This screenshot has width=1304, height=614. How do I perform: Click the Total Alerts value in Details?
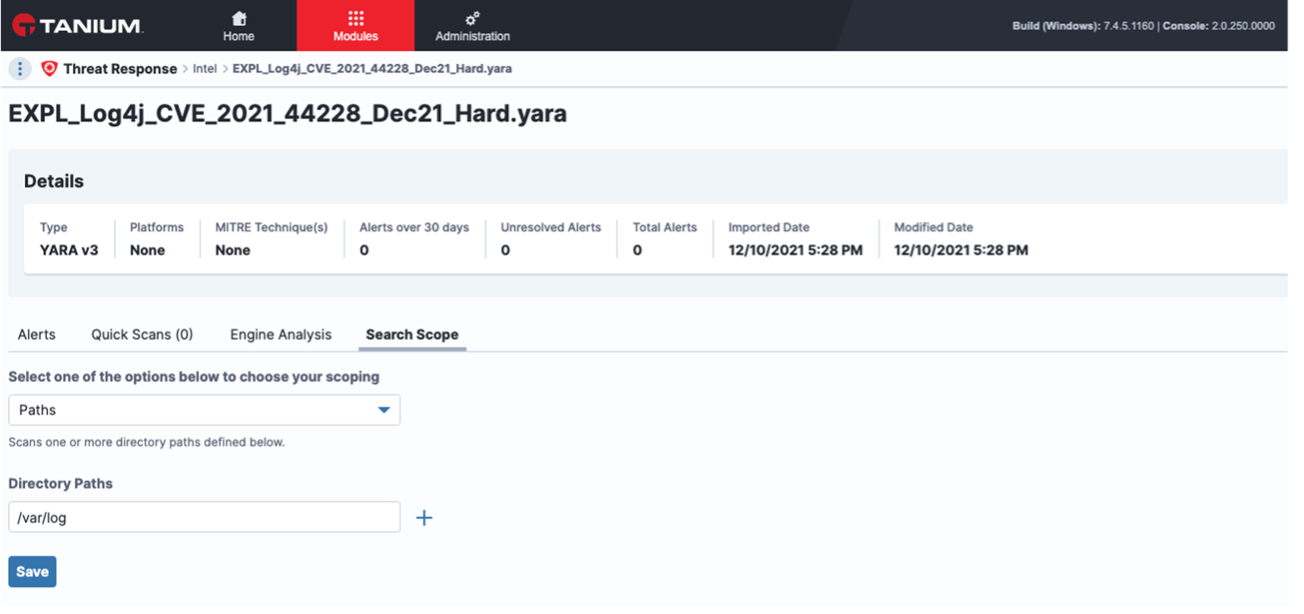pyautogui.click(x=637, y=250)
